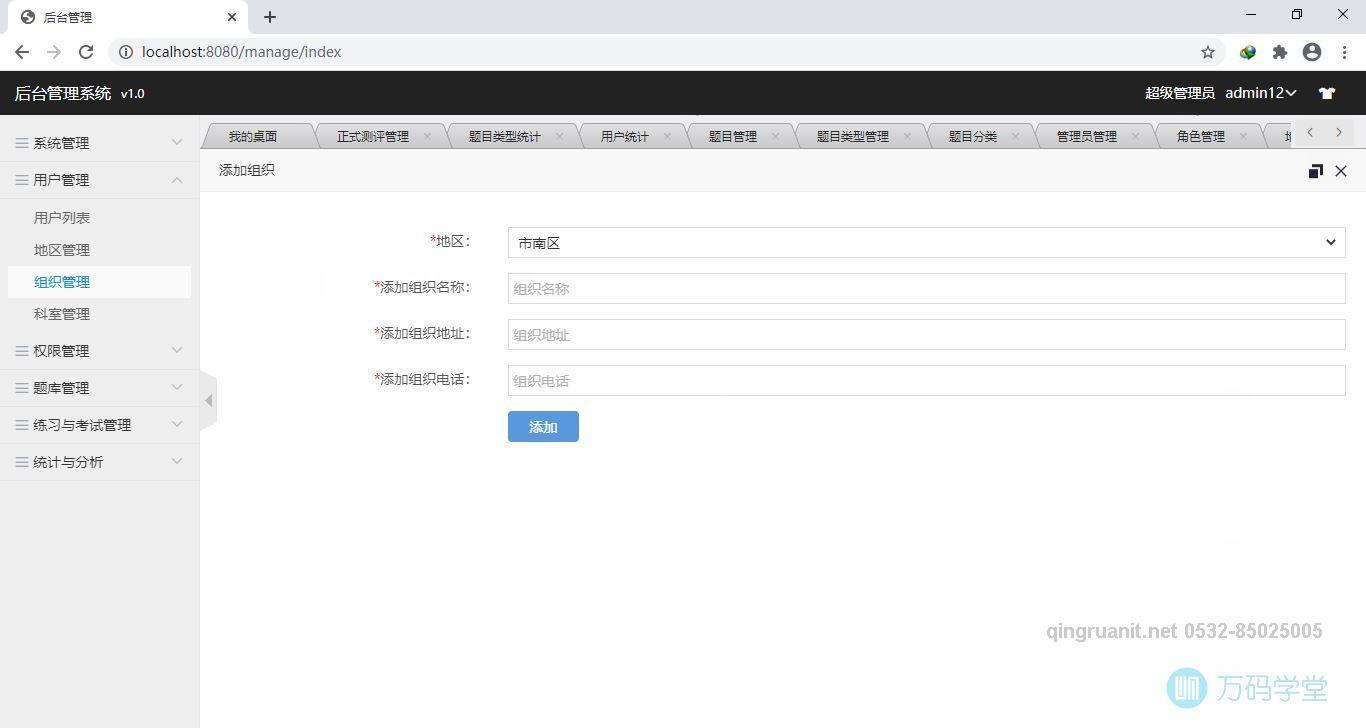1366x728 pixels.
Task: Maximize the 添加组织 panel via its restore icon
Action: coord(1316,170)
